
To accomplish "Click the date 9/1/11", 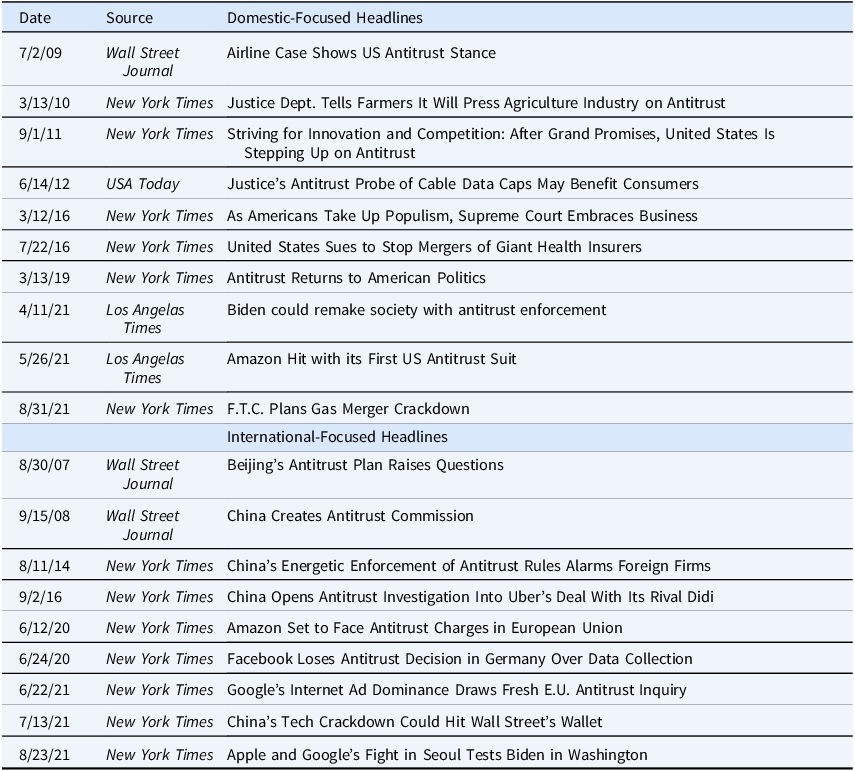I will coord(40,134).
